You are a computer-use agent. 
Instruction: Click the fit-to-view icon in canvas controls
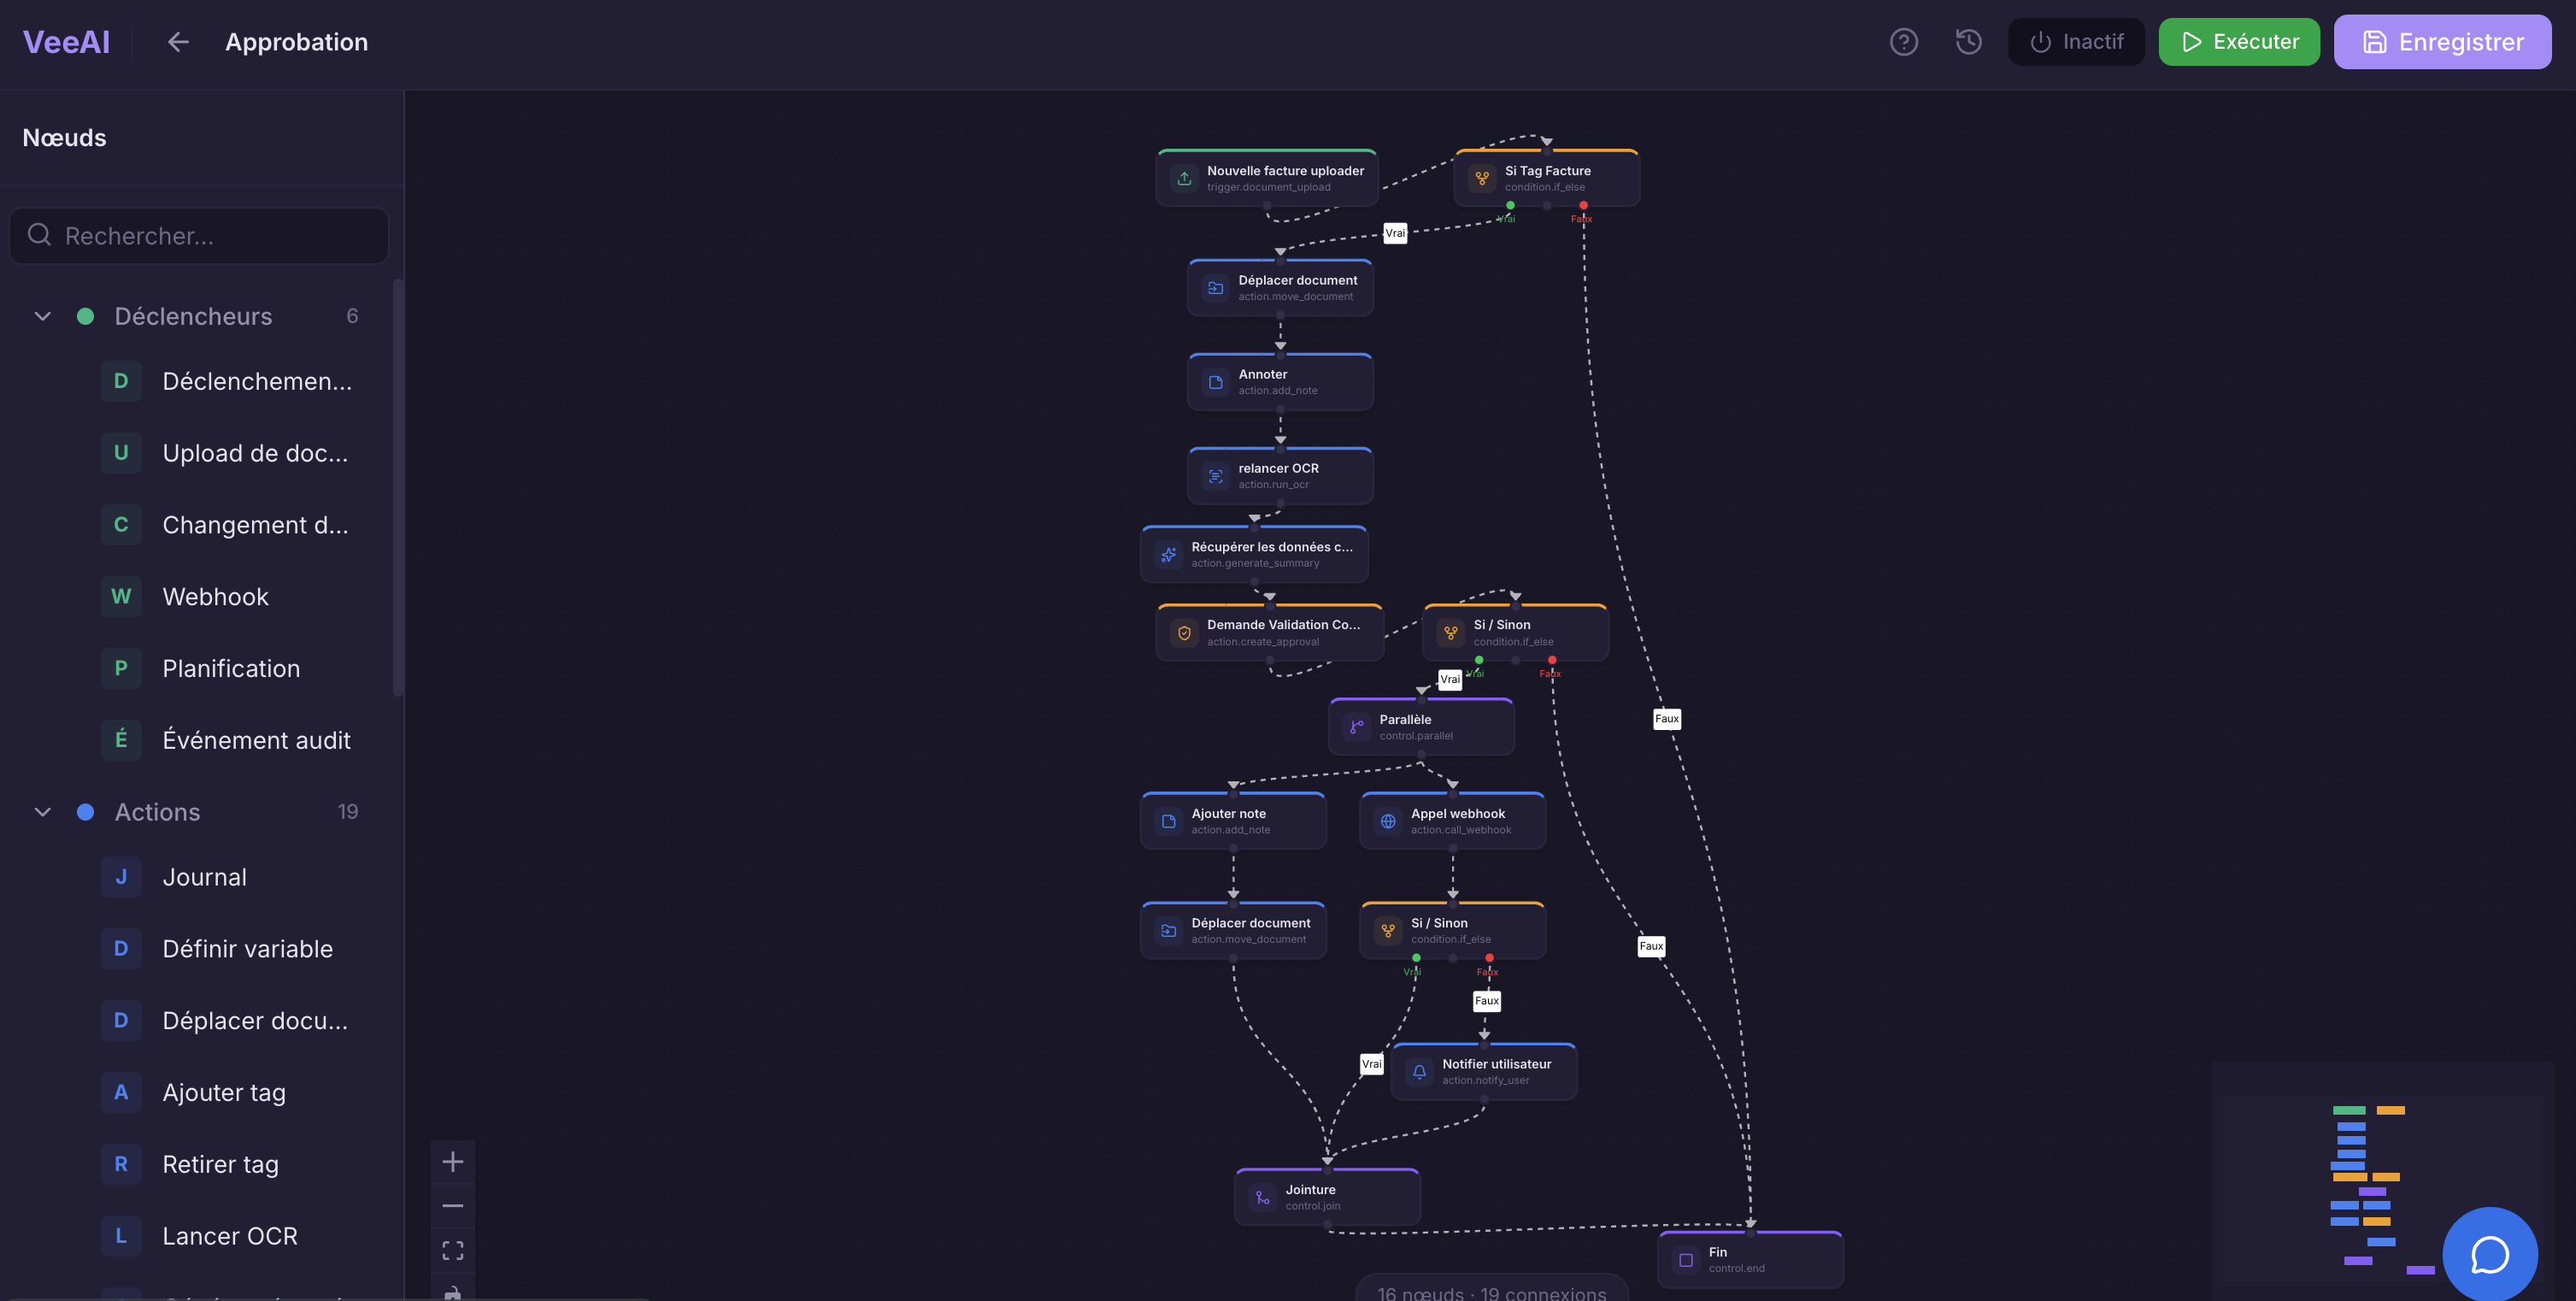453,1249
